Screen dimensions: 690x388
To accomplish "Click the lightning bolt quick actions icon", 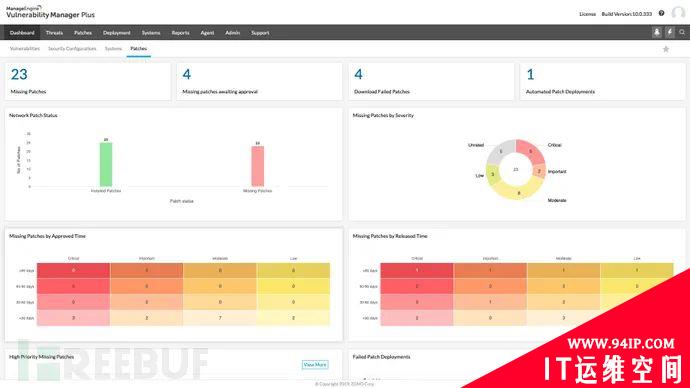I will click(670, 32).
